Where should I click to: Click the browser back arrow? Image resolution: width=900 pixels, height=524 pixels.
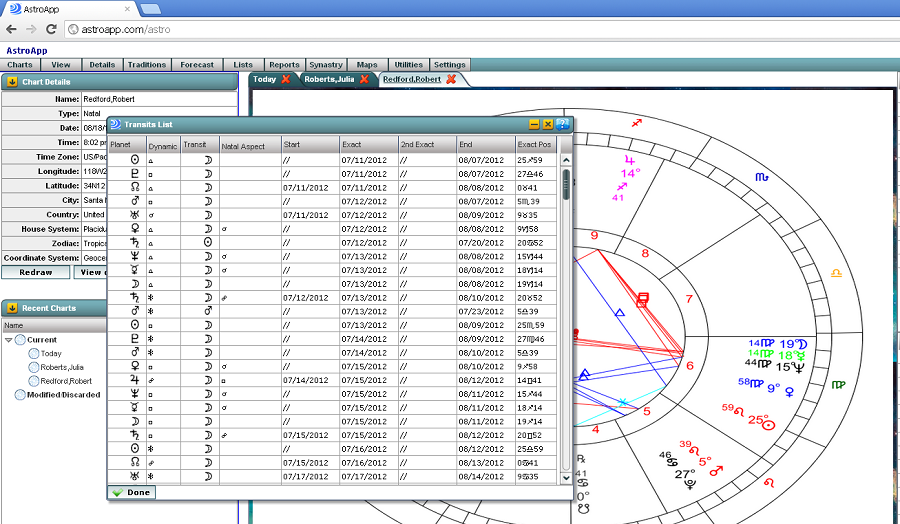[11, 29]
